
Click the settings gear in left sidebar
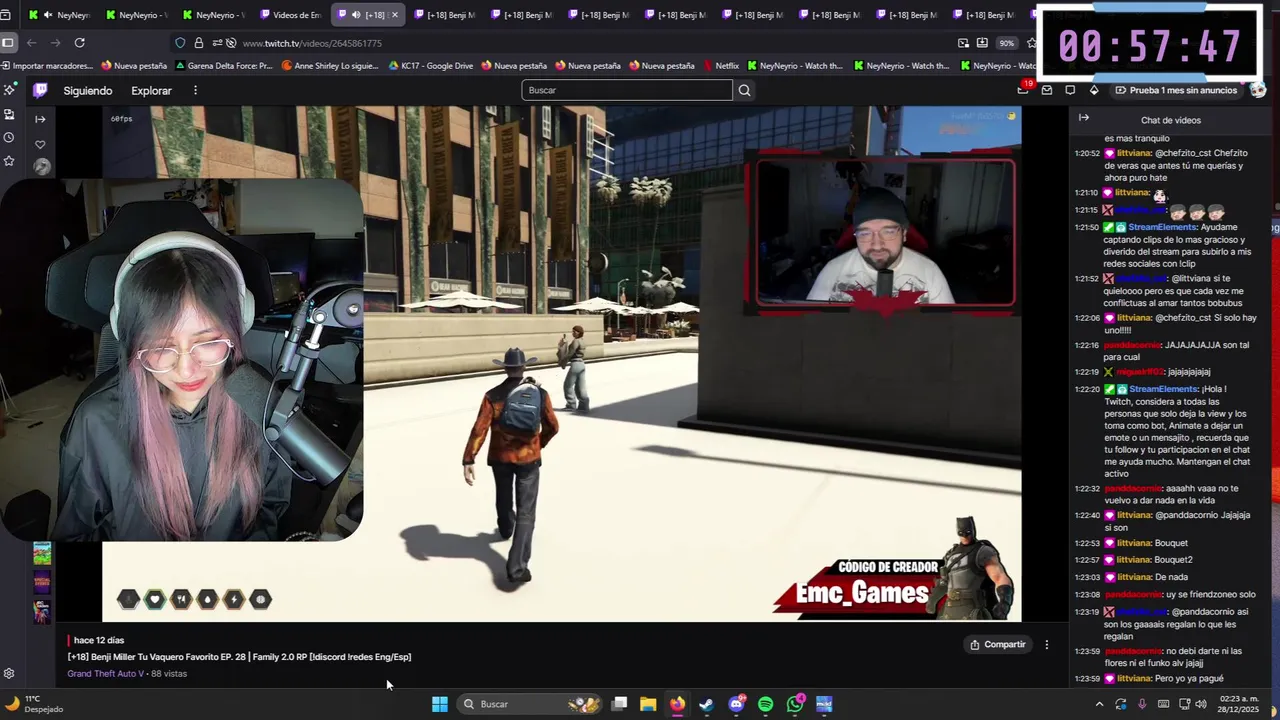pyautogui.click(x=9, y=674)
